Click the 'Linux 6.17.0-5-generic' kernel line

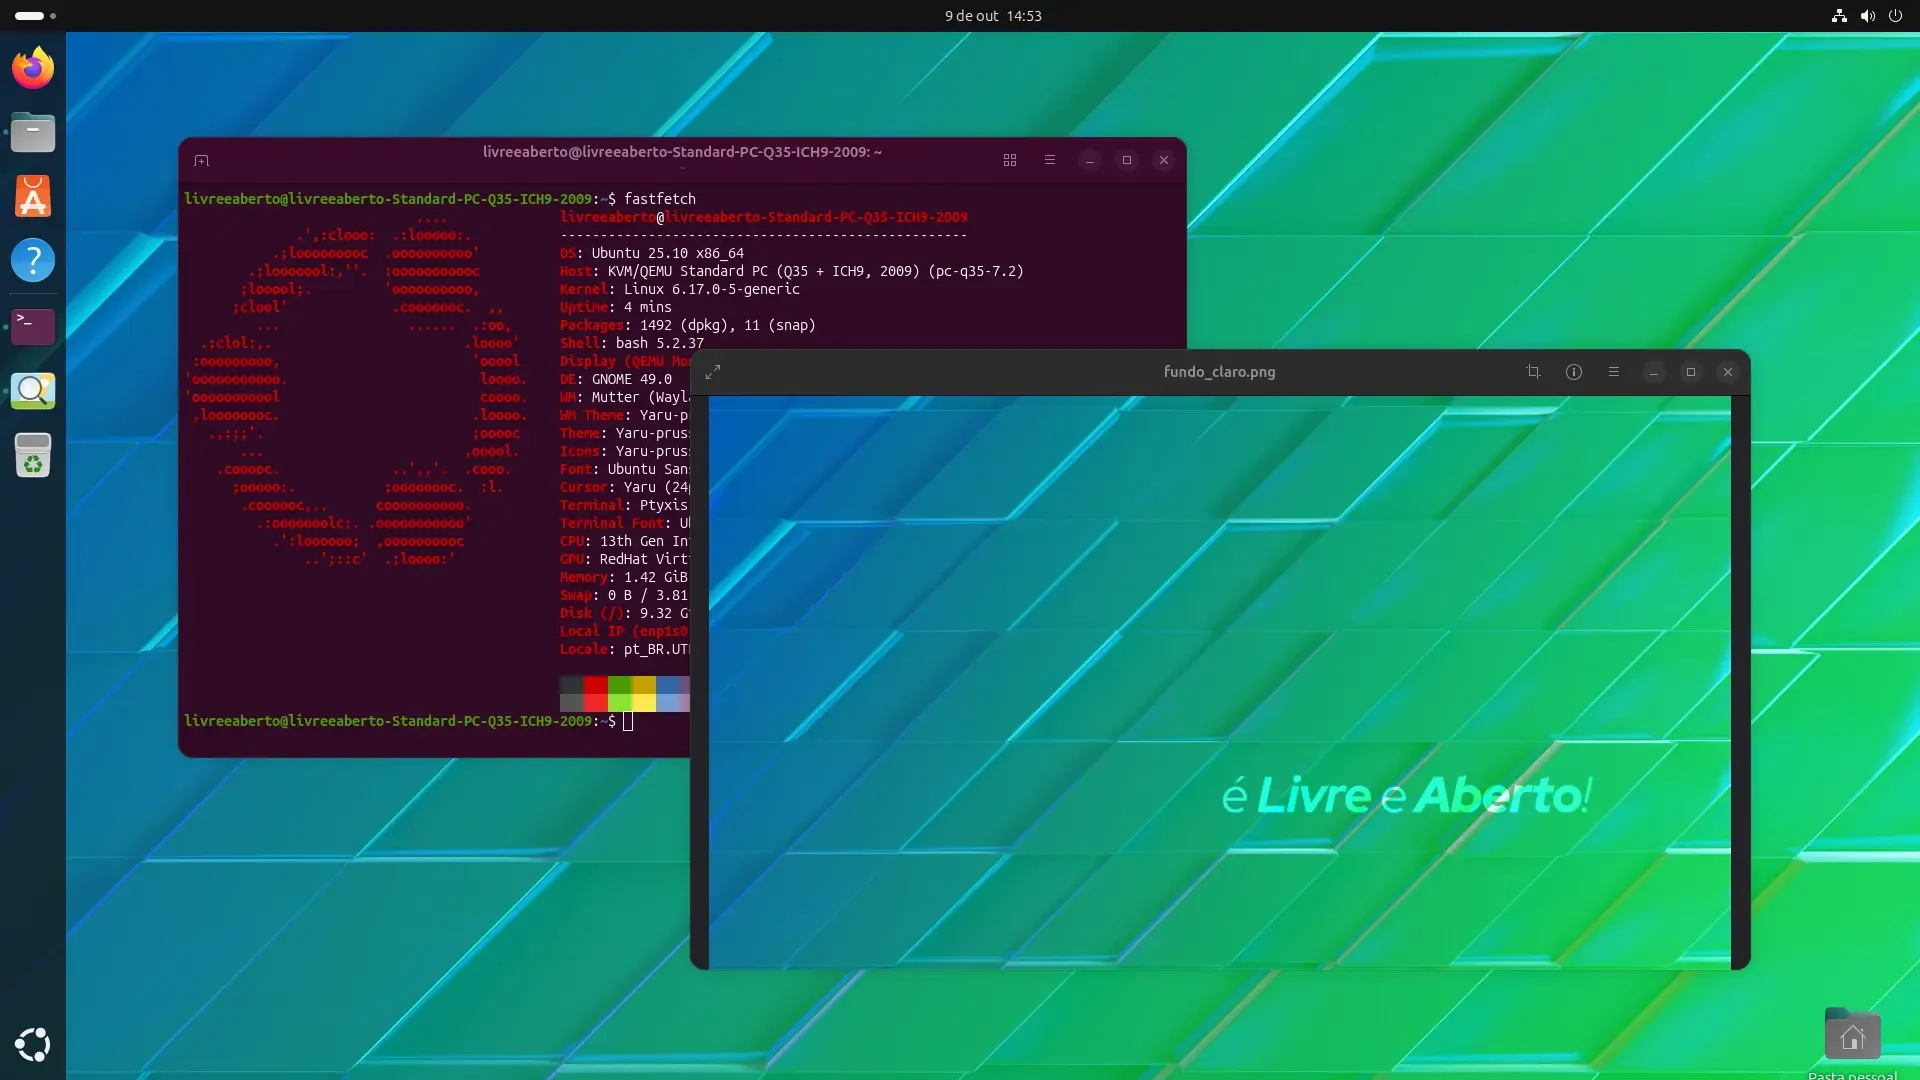tap(680, 289)
